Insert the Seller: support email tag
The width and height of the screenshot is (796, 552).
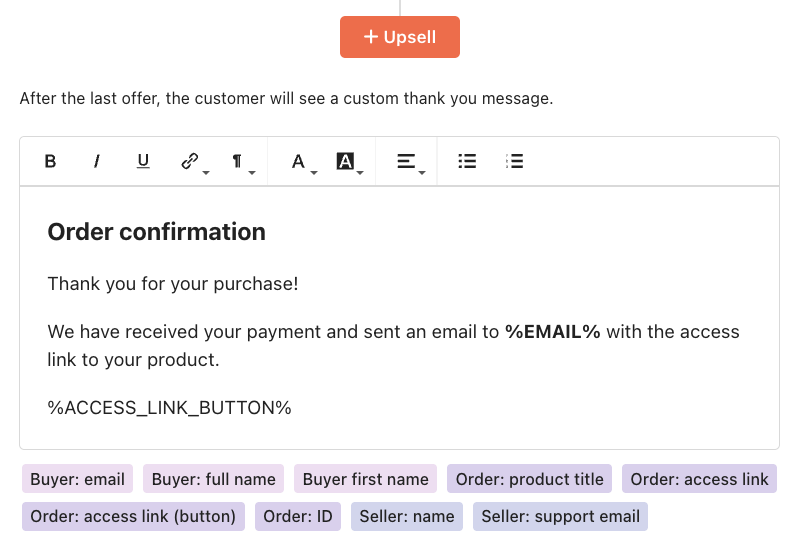pyautogui.click(x=560, y=516)
